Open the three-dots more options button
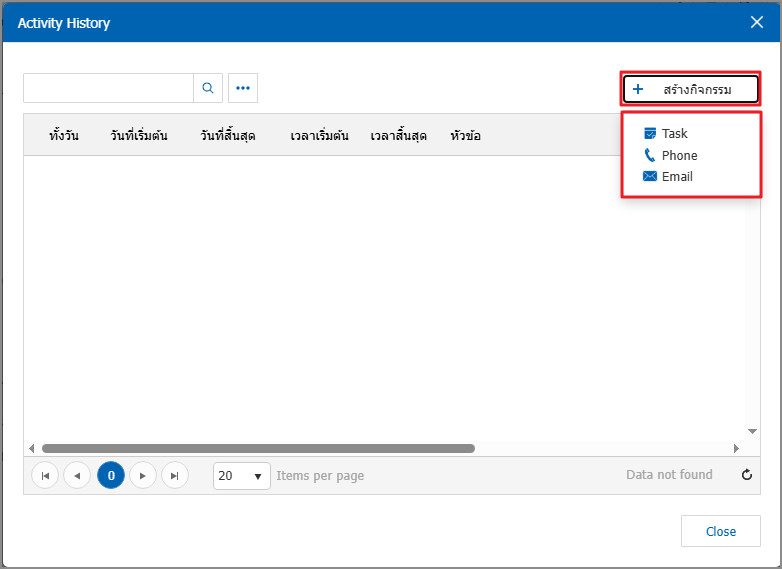Screen dimensions: 782x569 point(243,88)
